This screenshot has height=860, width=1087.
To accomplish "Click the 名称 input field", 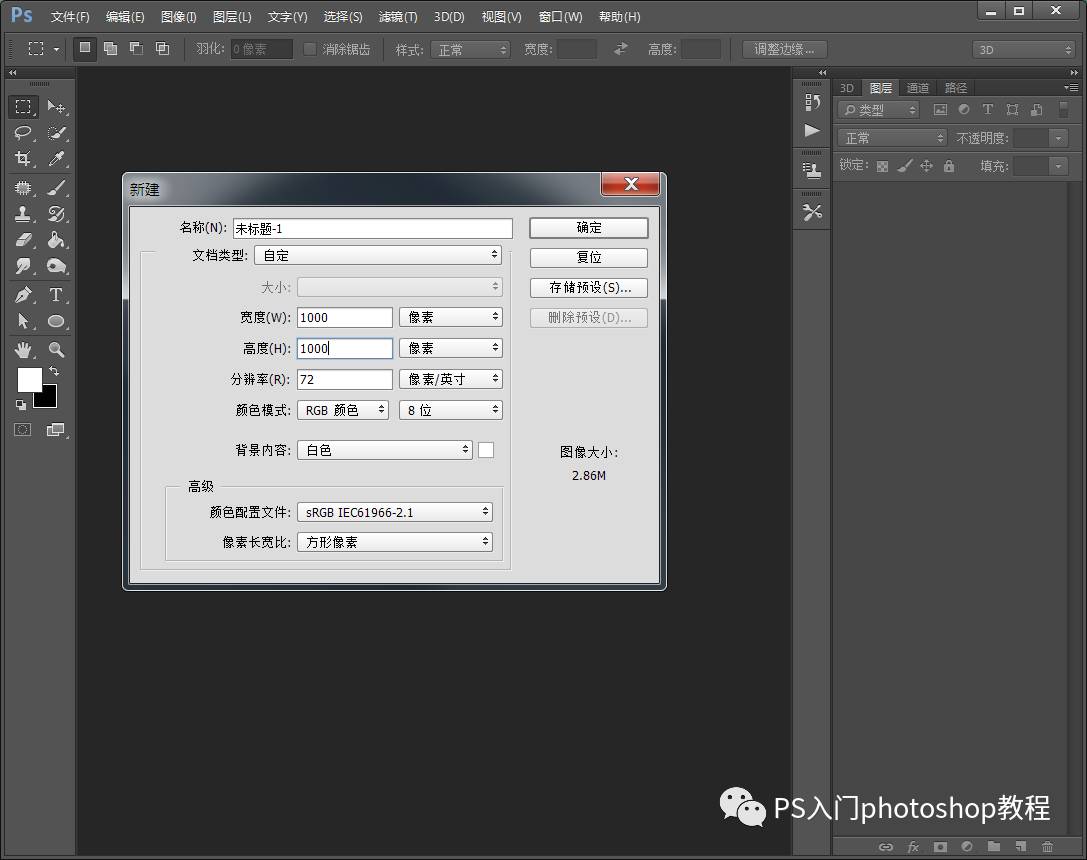I will click(x=373, y=229).
